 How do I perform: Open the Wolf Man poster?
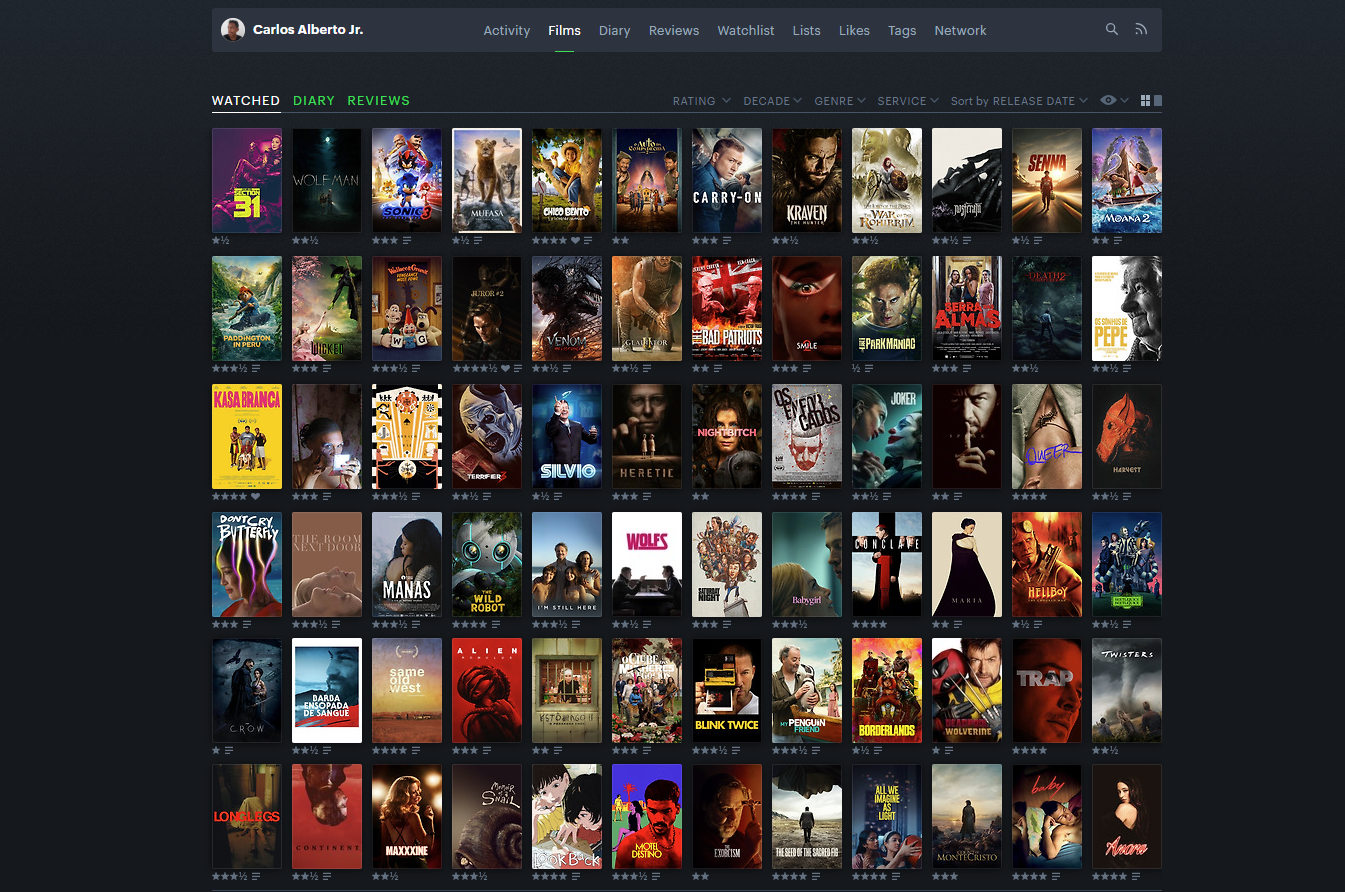327,180
